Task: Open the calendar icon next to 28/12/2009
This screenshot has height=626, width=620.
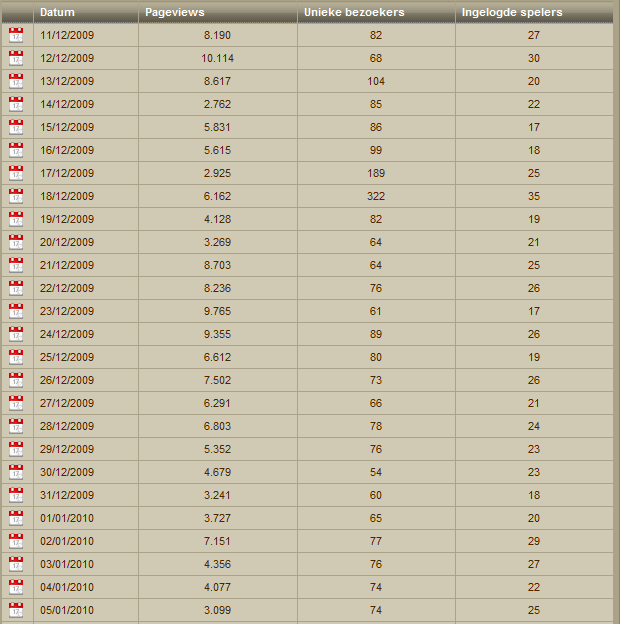Action: click(16, 426)
